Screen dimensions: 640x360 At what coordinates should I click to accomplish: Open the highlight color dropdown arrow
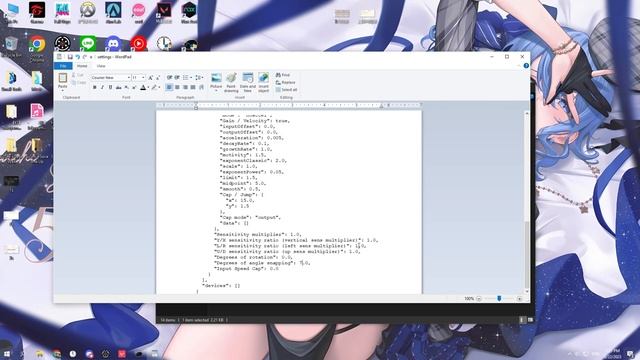point(159,87)
